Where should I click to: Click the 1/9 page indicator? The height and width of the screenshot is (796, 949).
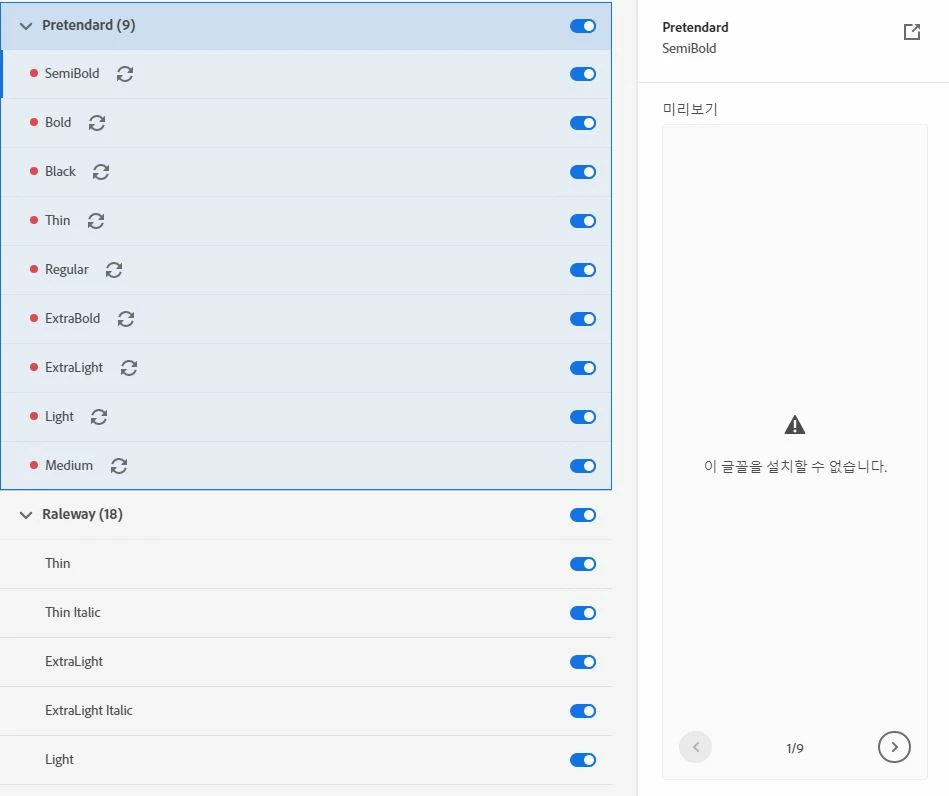coord(795,748)
